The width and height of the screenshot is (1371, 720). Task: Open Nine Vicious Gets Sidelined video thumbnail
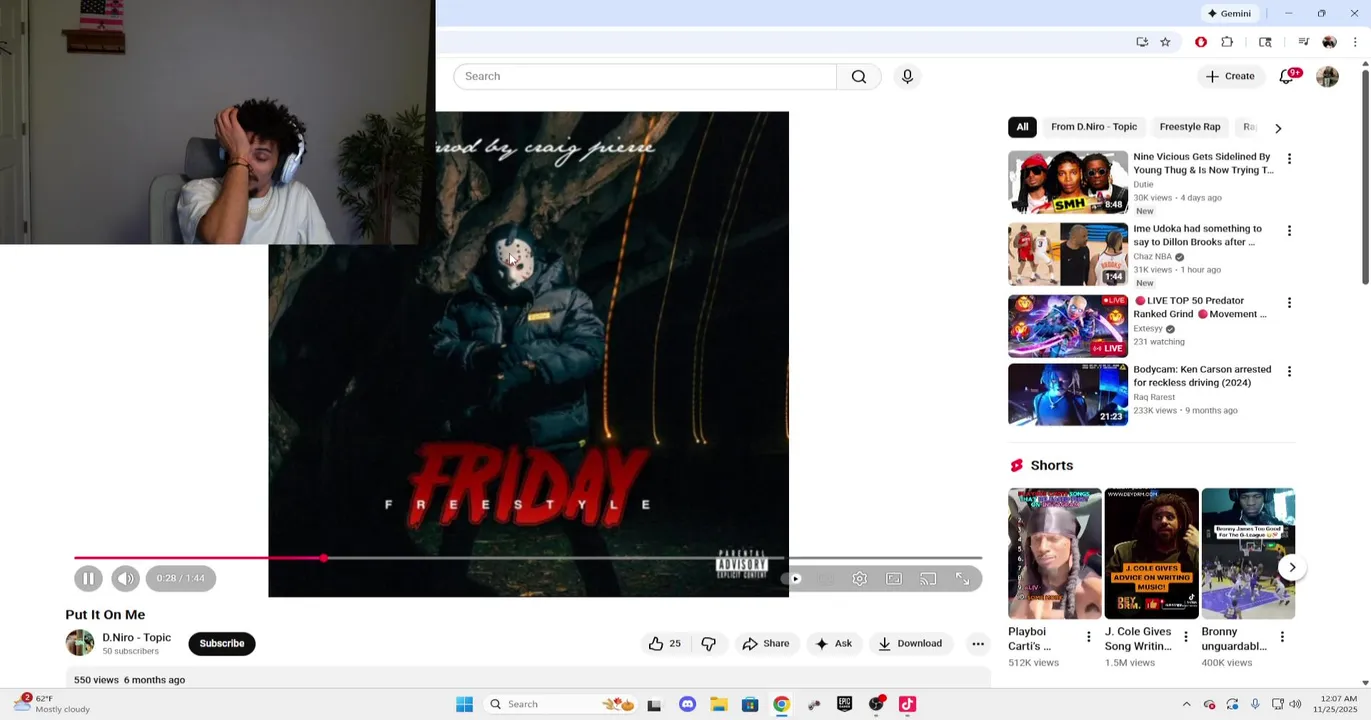pos(1068,182)
